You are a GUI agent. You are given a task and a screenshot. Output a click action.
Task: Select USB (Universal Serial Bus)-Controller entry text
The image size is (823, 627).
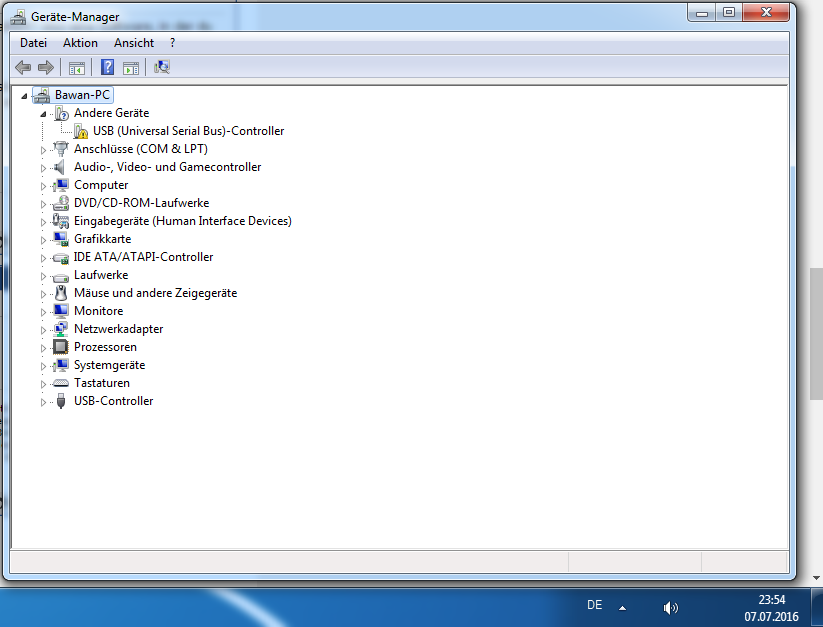pos(188,131)
